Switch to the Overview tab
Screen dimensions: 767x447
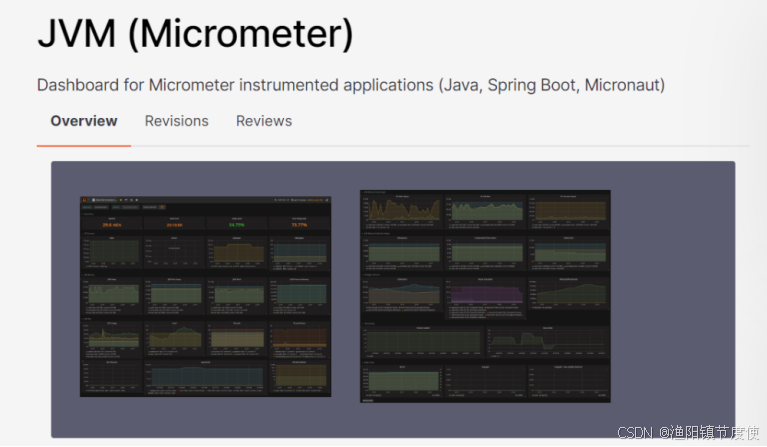coord(84,121)
